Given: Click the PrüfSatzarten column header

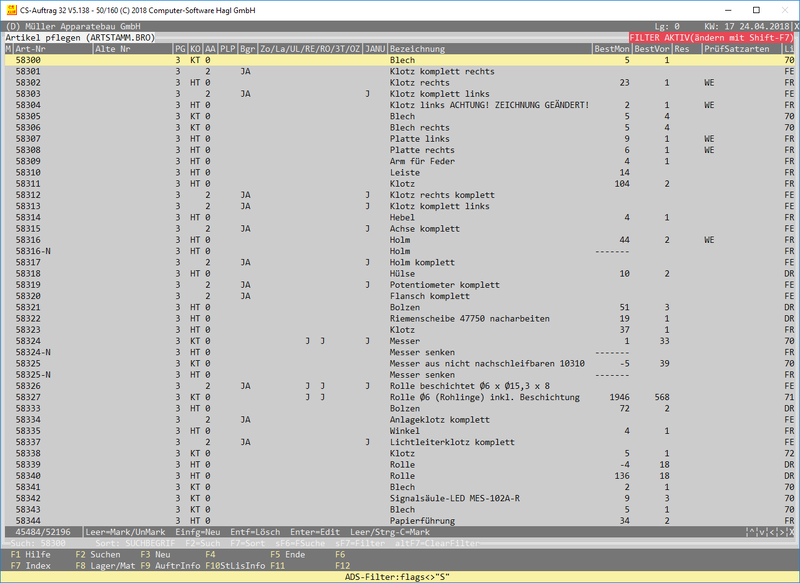Looking at the screenshot, I should click(x=737, y=49).
